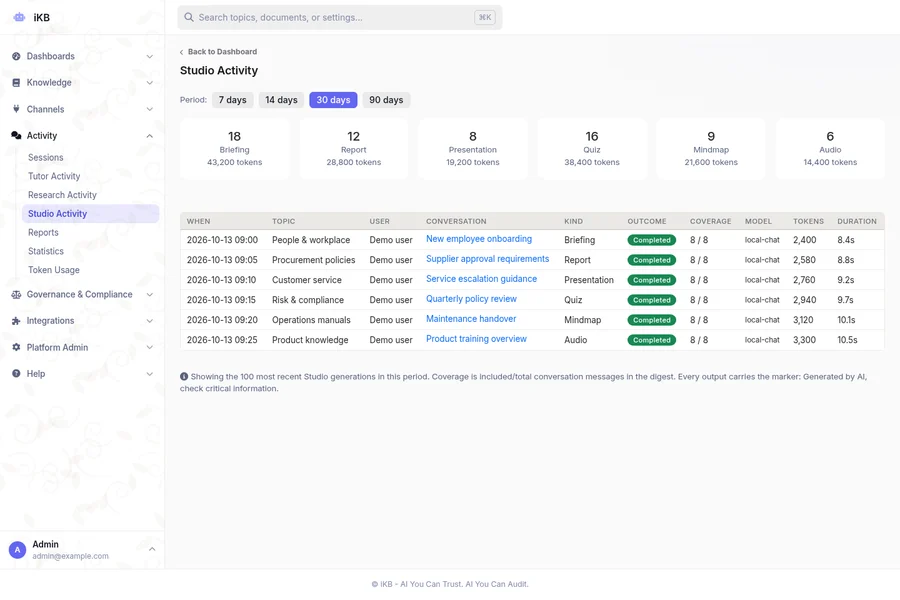900x600 pixels.
Task: Go Back to Dashboard link
Action: pos(219,52)
